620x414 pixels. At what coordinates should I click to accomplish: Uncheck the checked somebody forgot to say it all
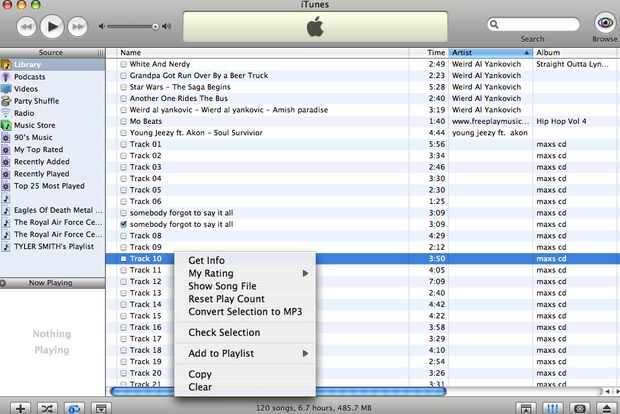tap(123, 224)
